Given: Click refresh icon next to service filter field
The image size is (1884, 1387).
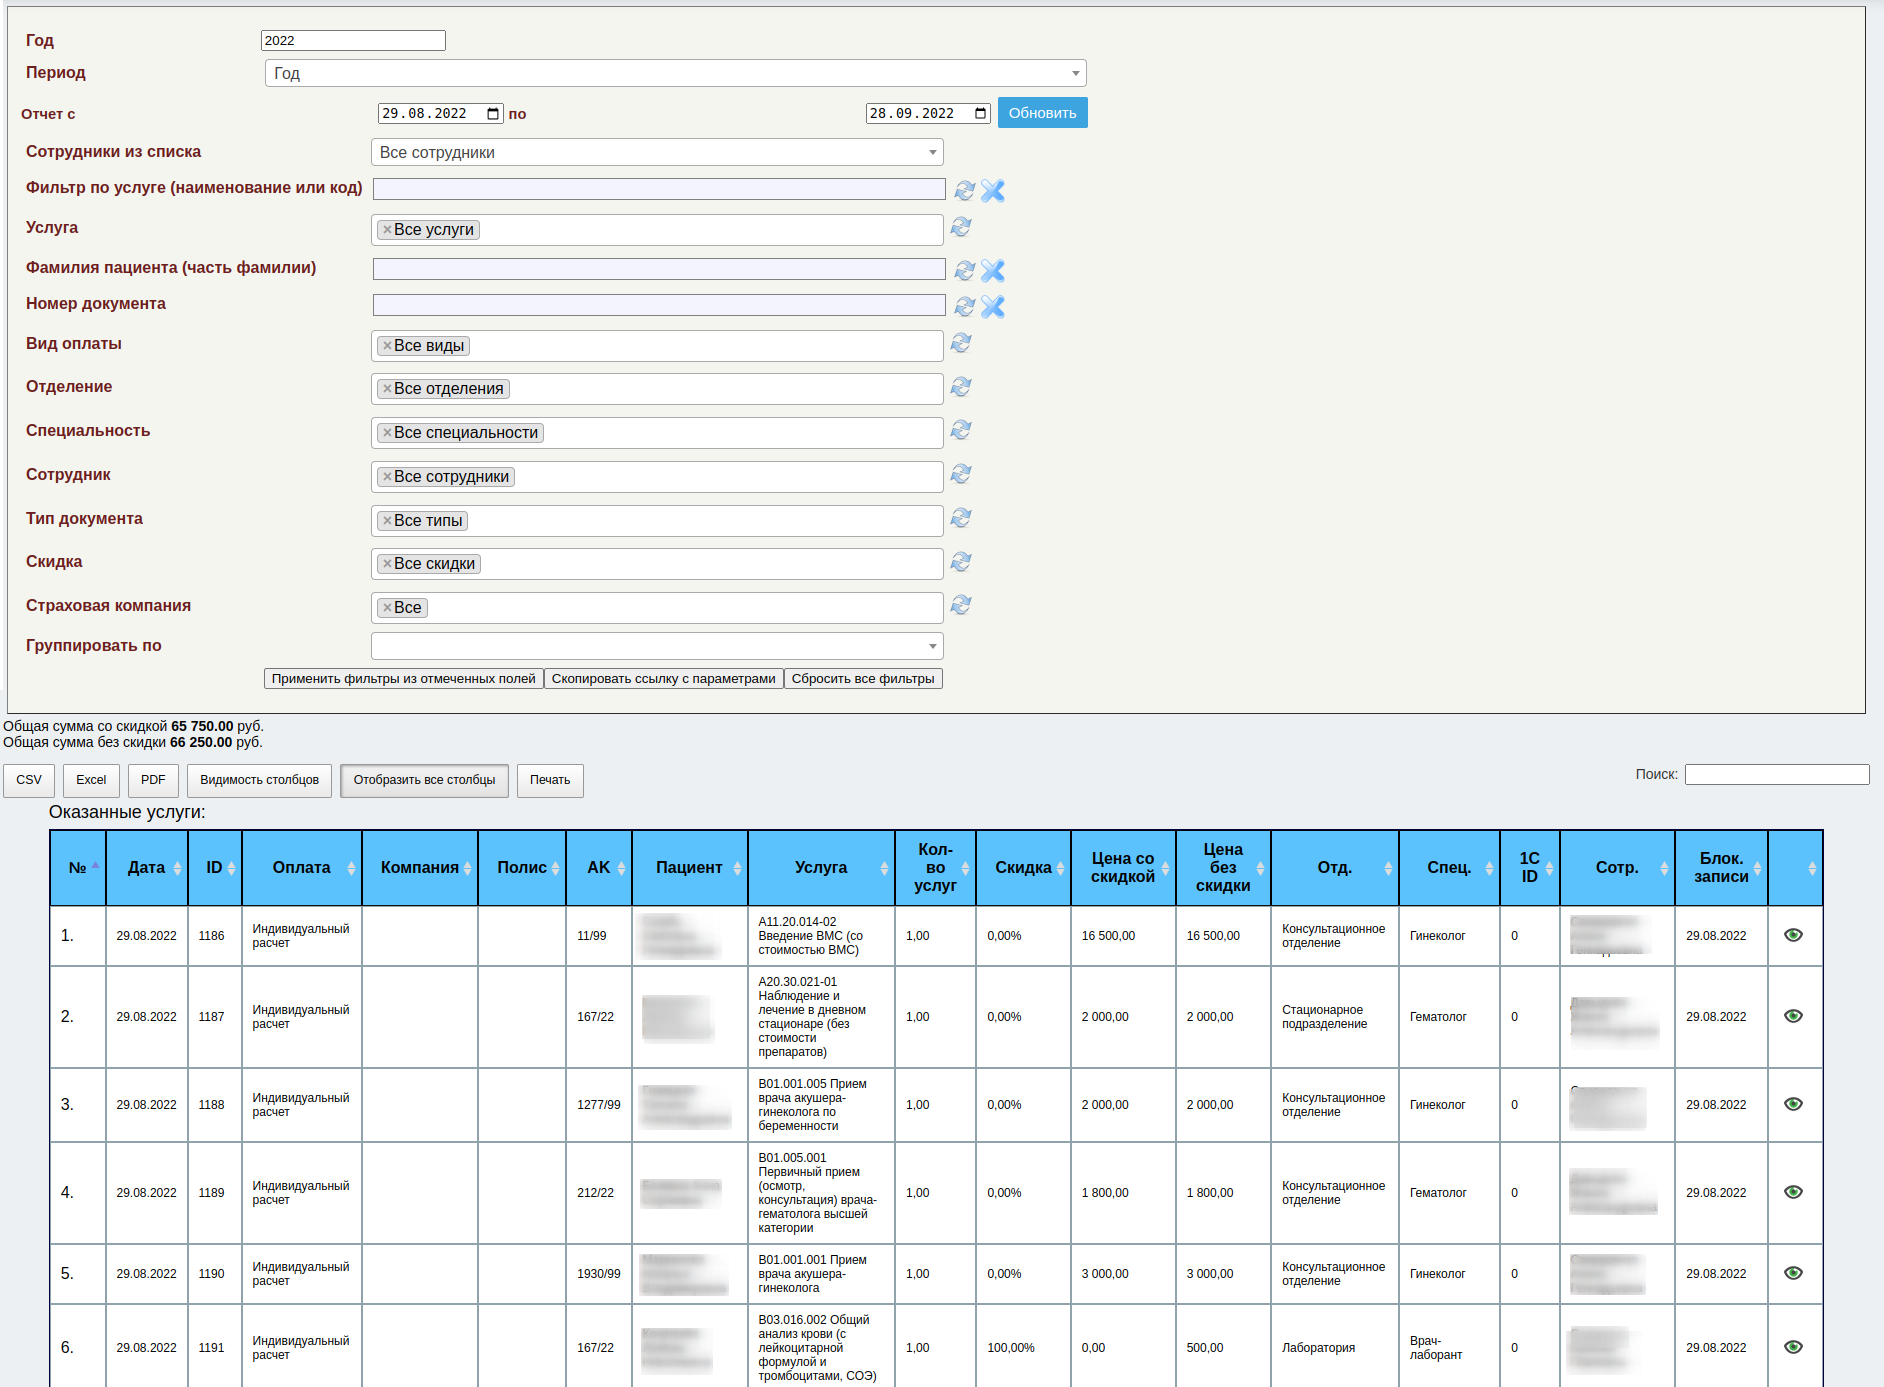Looking at the screenshot, I should point(964,190).
